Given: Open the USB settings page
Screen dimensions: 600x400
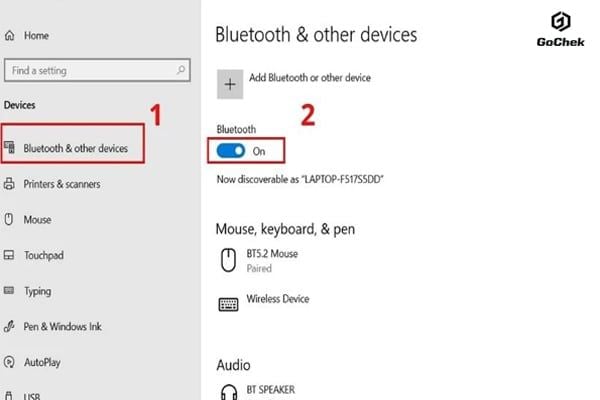Looking at the screenshot, I should point(31,394).
